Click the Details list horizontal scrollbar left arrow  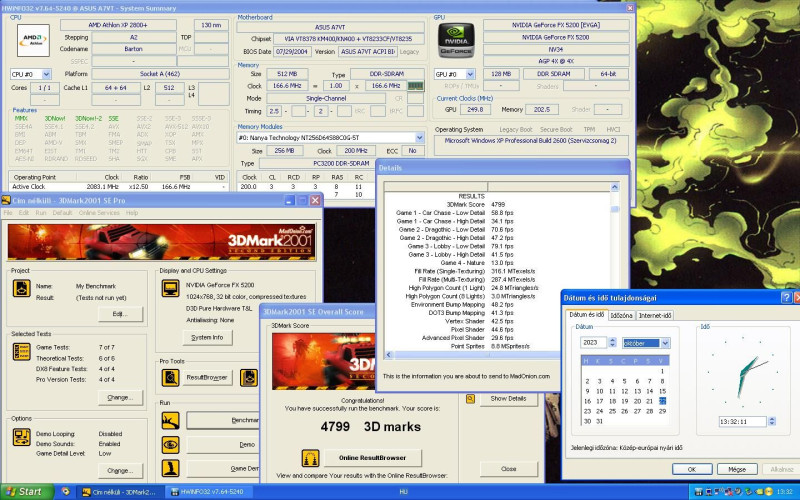(389, 355)
